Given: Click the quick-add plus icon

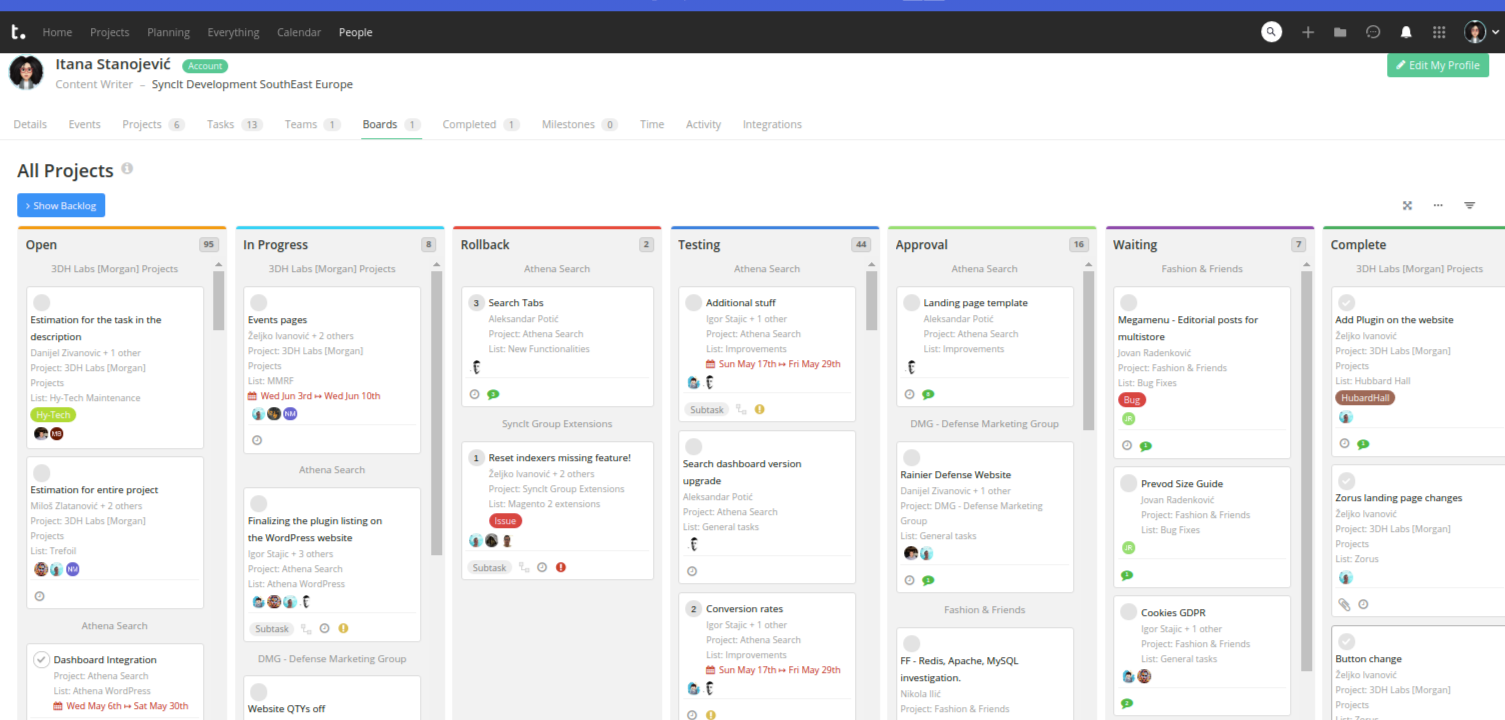Looking at the screenshot, I should click(x=1307, y=32).
